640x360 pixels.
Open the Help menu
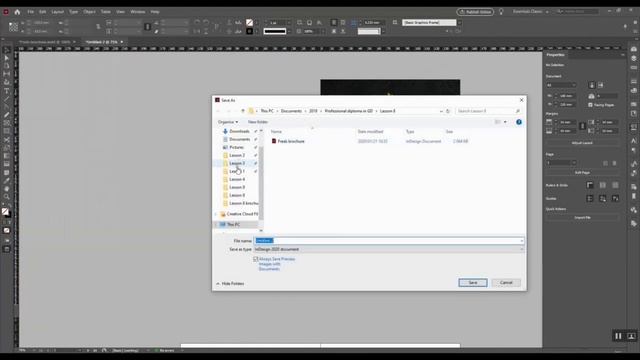click(x=155, y=12)
